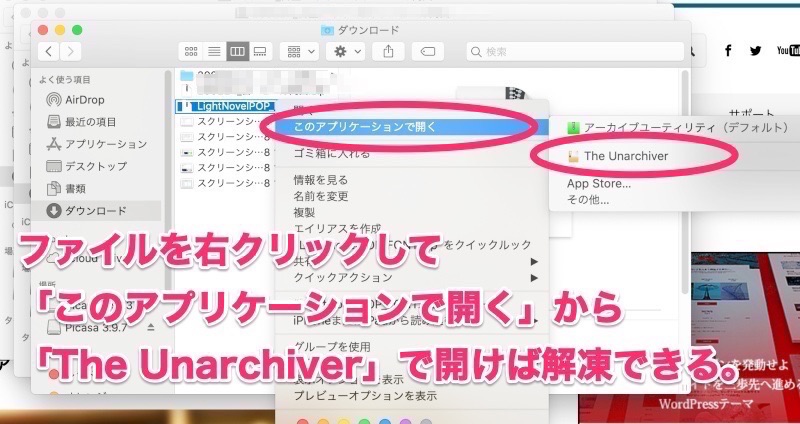800x424 pixels.
Task: Open デスクトップ in the sidebar
Action: click(x=87, y=166)
